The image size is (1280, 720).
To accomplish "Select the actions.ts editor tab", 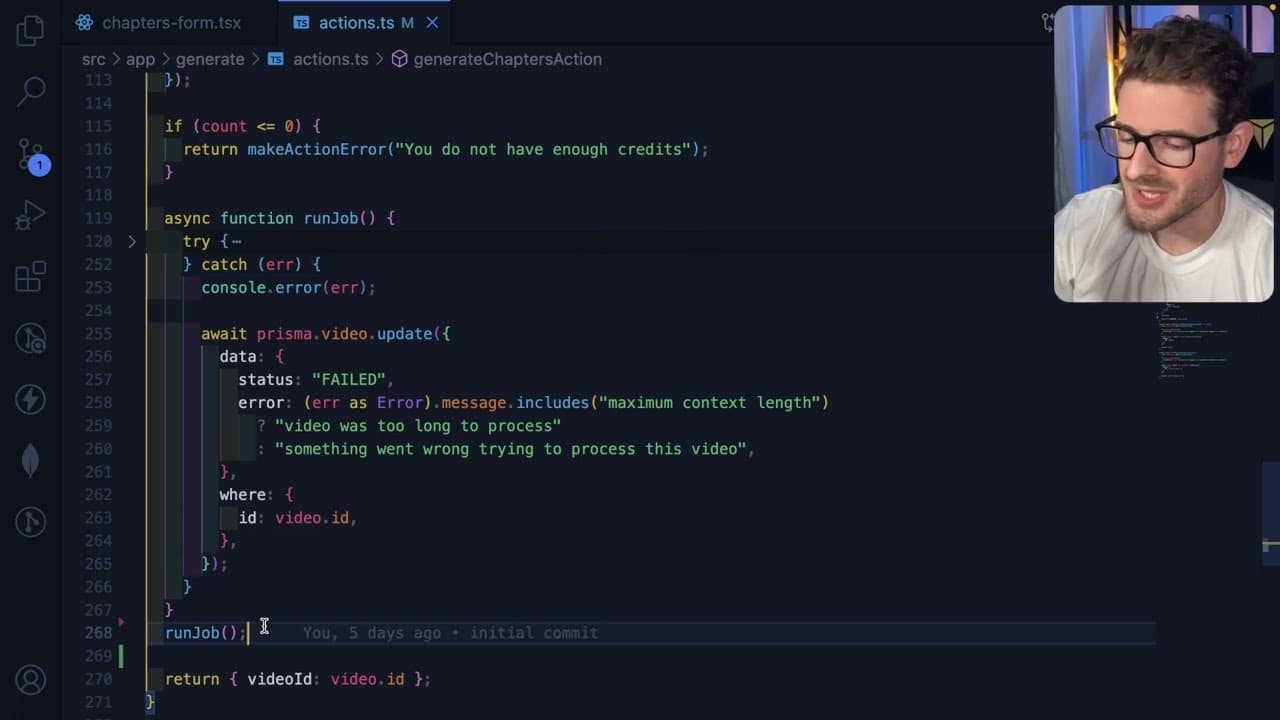I will click(x=355, y=22).
